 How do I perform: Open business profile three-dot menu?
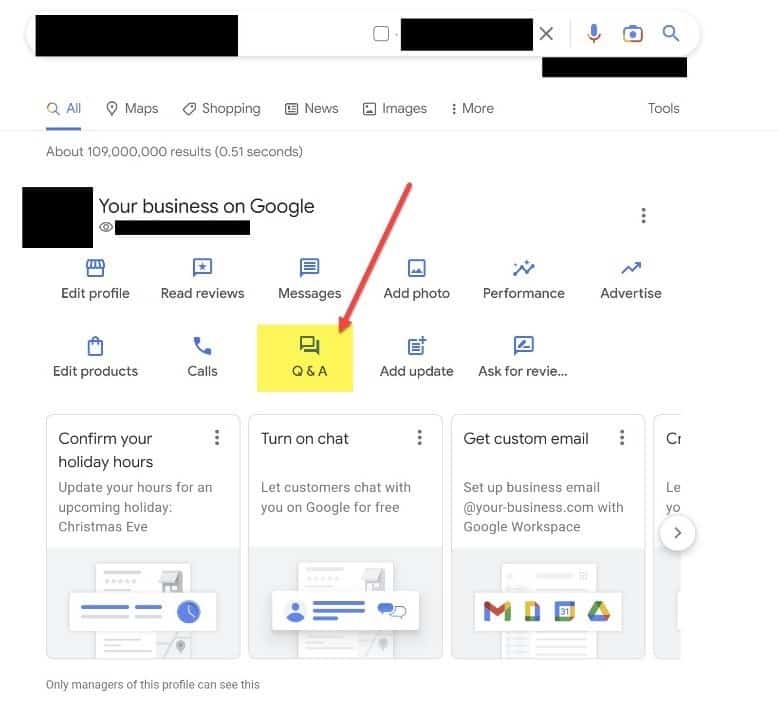click(644, 215)
